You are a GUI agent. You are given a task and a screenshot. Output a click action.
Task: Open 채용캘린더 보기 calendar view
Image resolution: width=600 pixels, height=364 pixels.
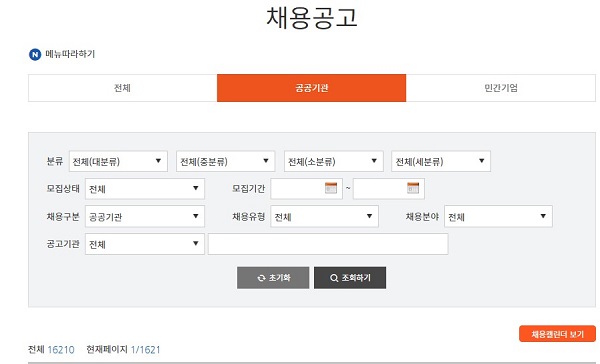(557, 334)
